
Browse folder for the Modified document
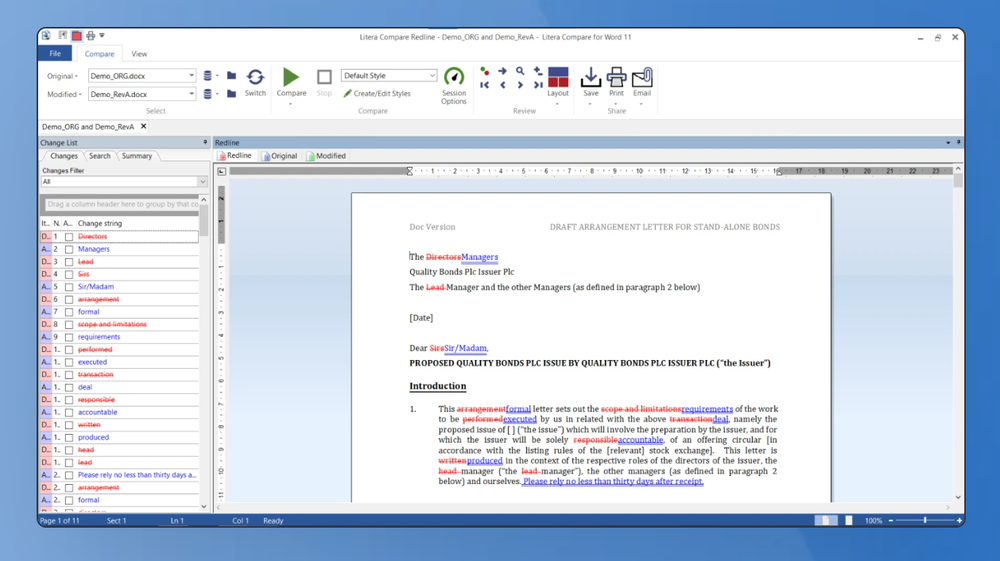coord(232,94)
